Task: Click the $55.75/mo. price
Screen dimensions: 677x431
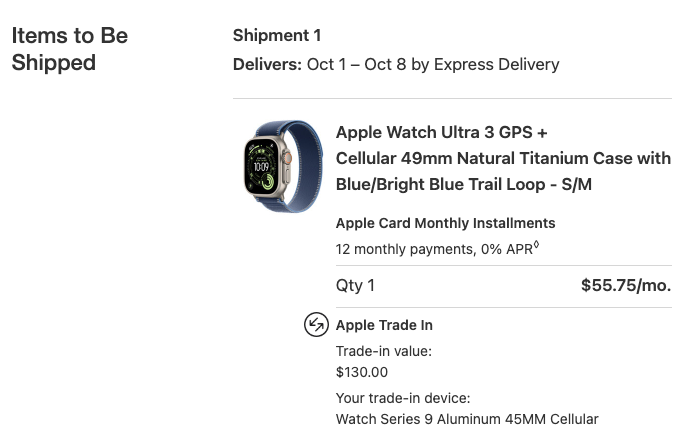Action: pyautogui.click(x=626, y=285)
